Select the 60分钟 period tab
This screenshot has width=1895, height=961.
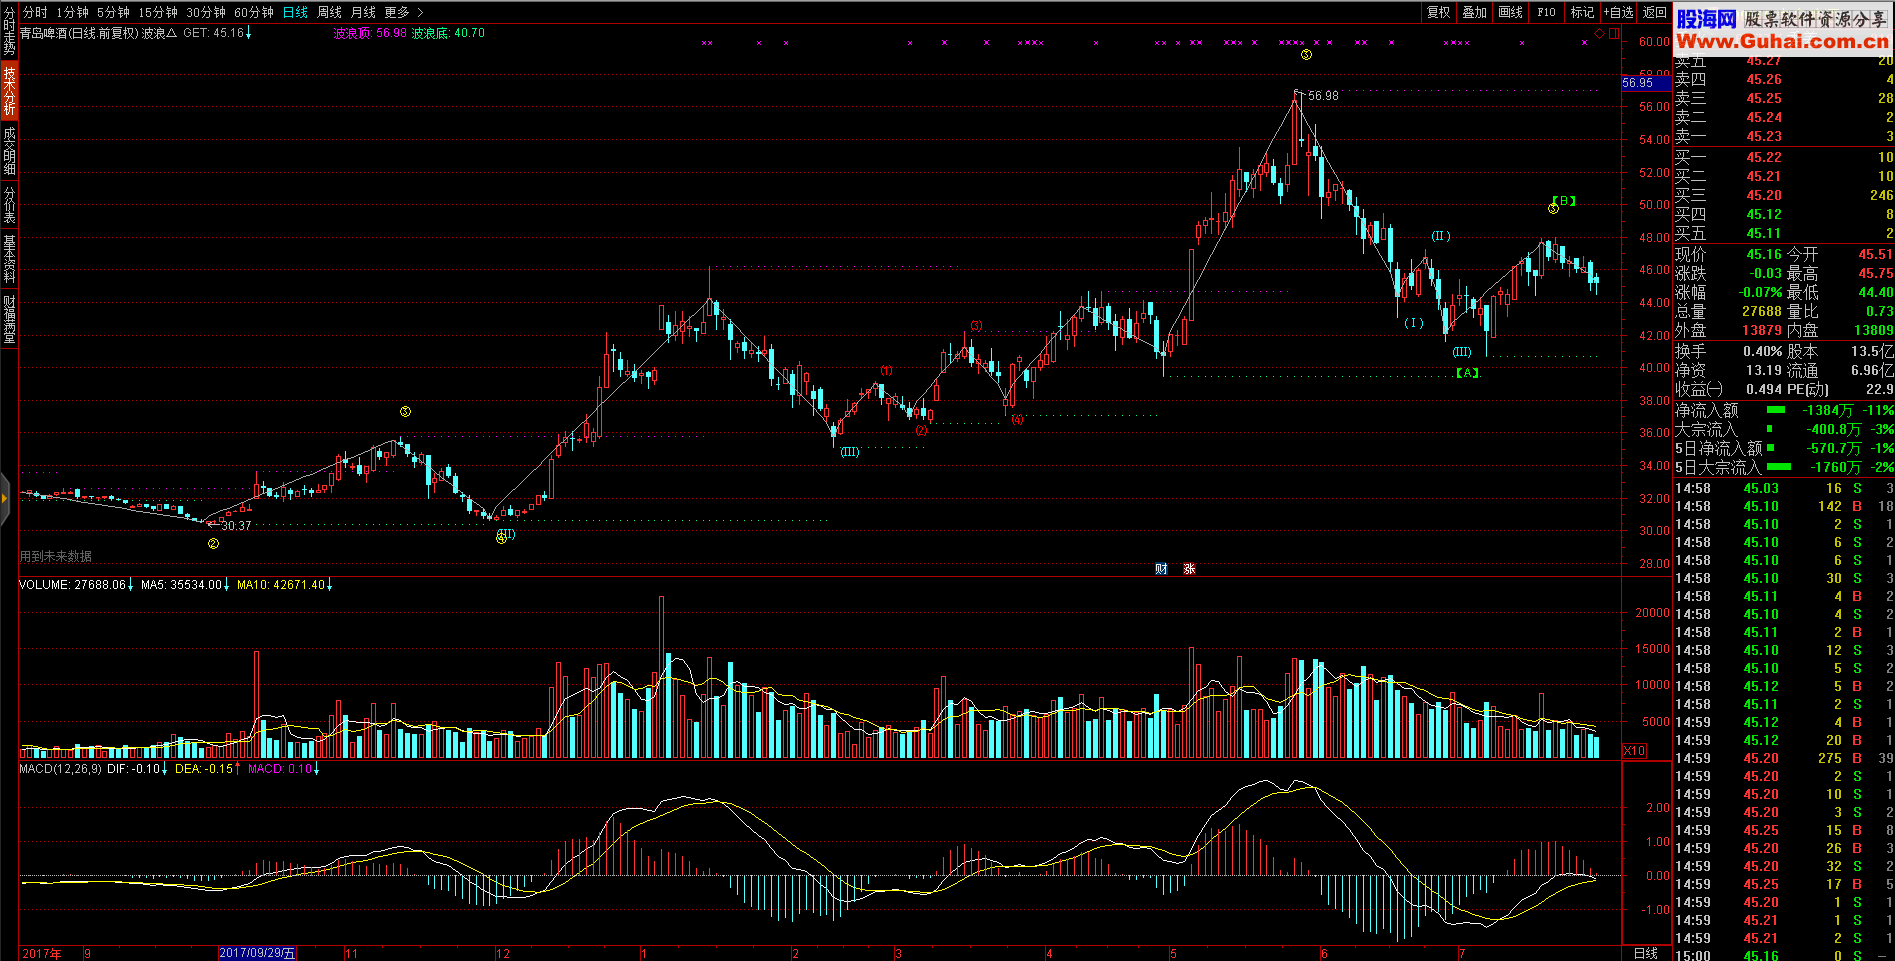click(254, 12)
